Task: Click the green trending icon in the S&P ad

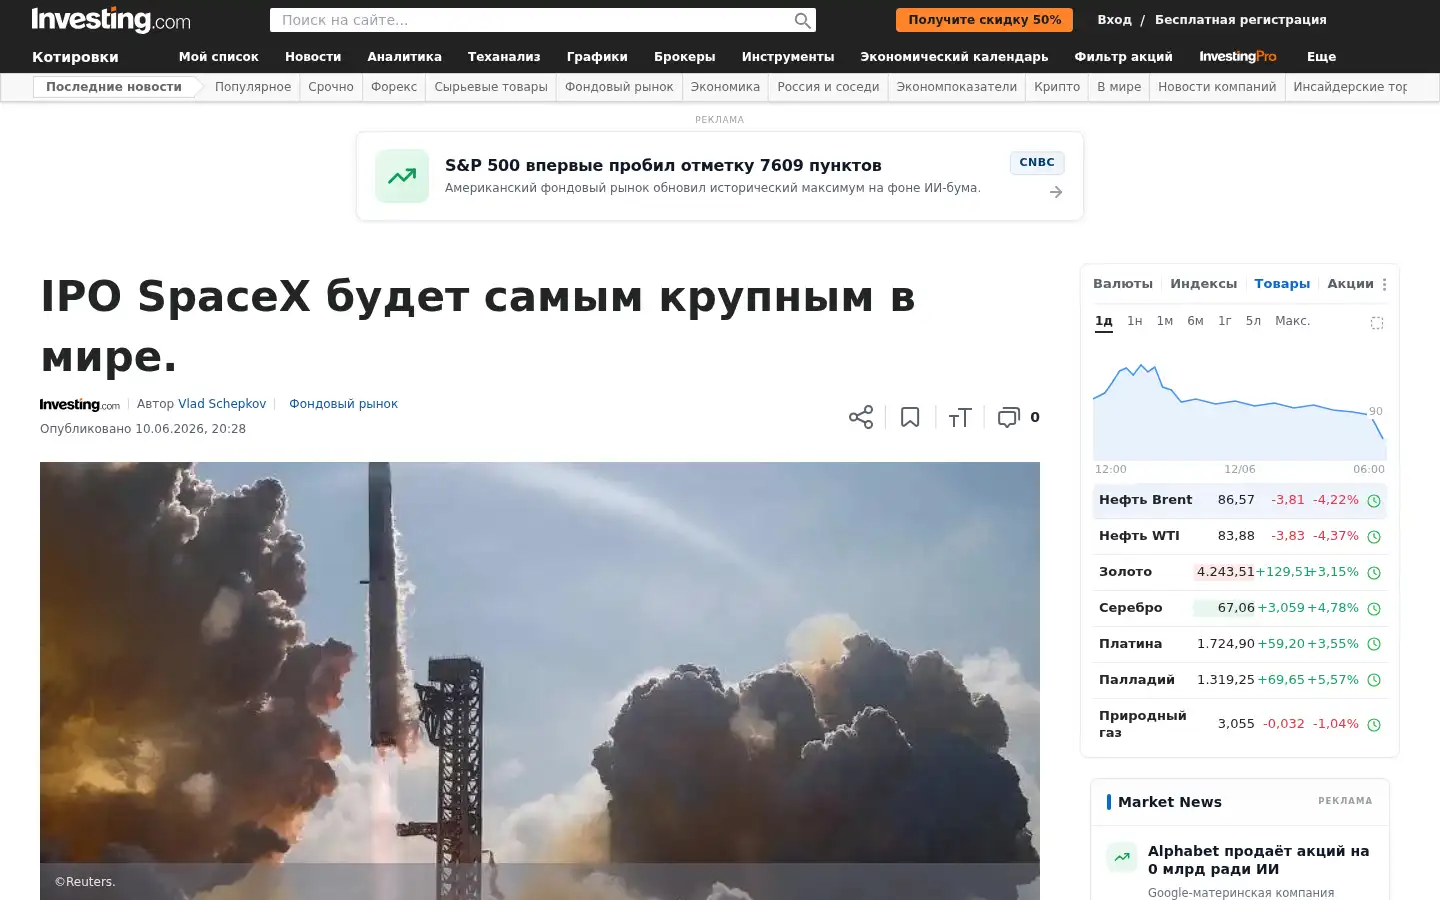Action: [x=402, y=176]
